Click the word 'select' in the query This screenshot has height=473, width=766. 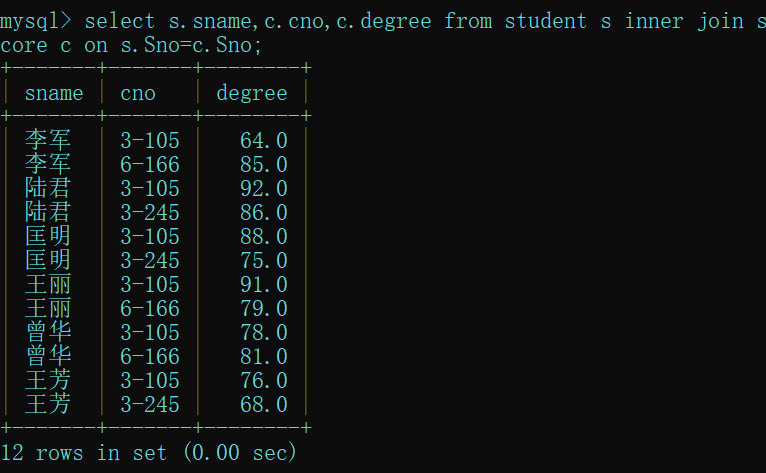click(120, 21)
